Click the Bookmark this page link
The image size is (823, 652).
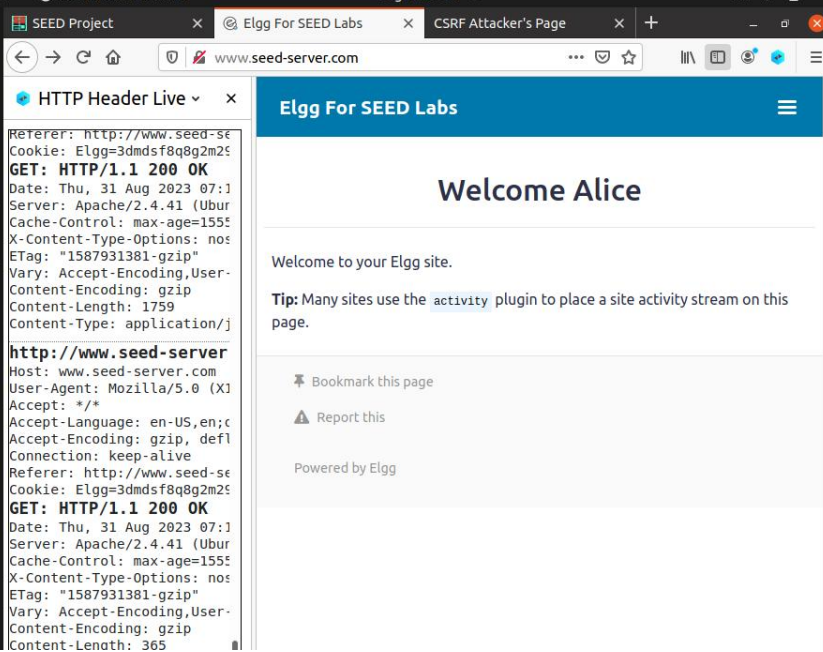click(x=373, y=381)
